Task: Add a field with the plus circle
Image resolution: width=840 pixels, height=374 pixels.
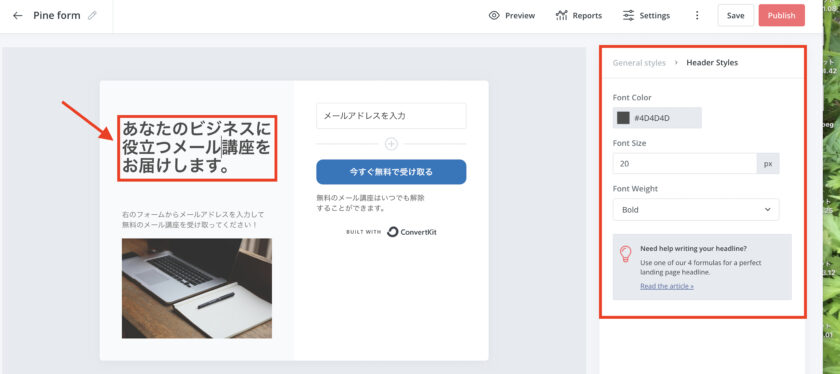Action: pos(392,144)
